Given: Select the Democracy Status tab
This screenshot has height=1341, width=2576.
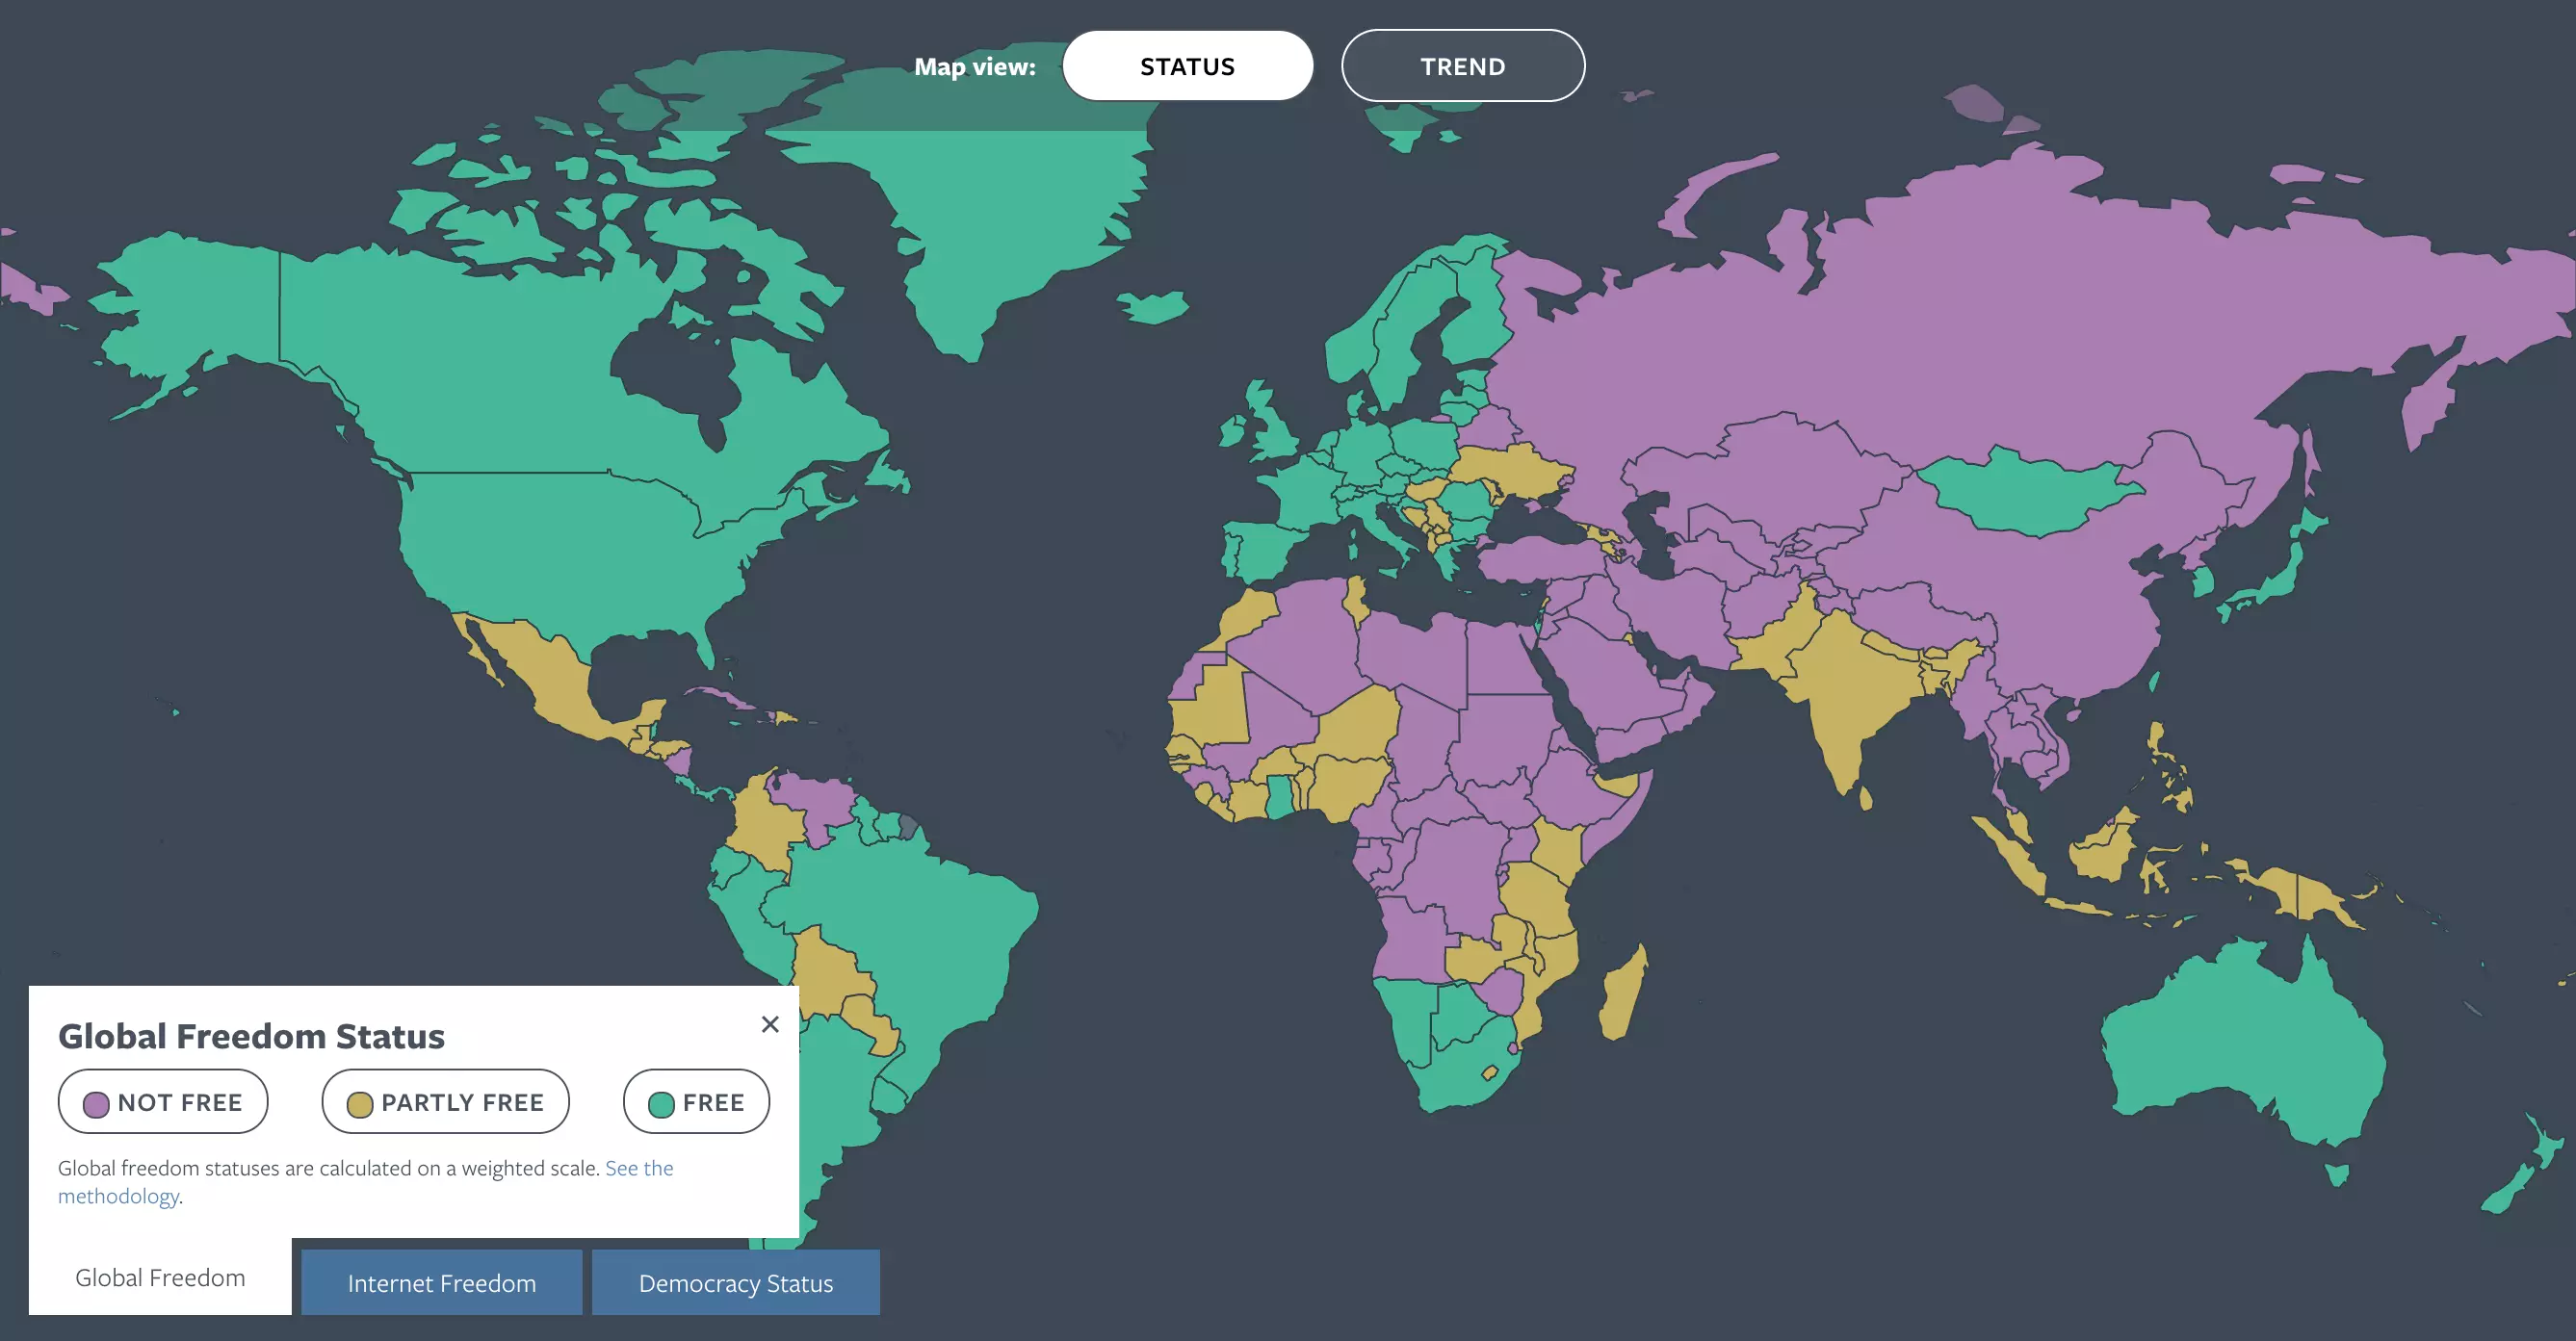Looking at the screenshot, I should 736,1282.
